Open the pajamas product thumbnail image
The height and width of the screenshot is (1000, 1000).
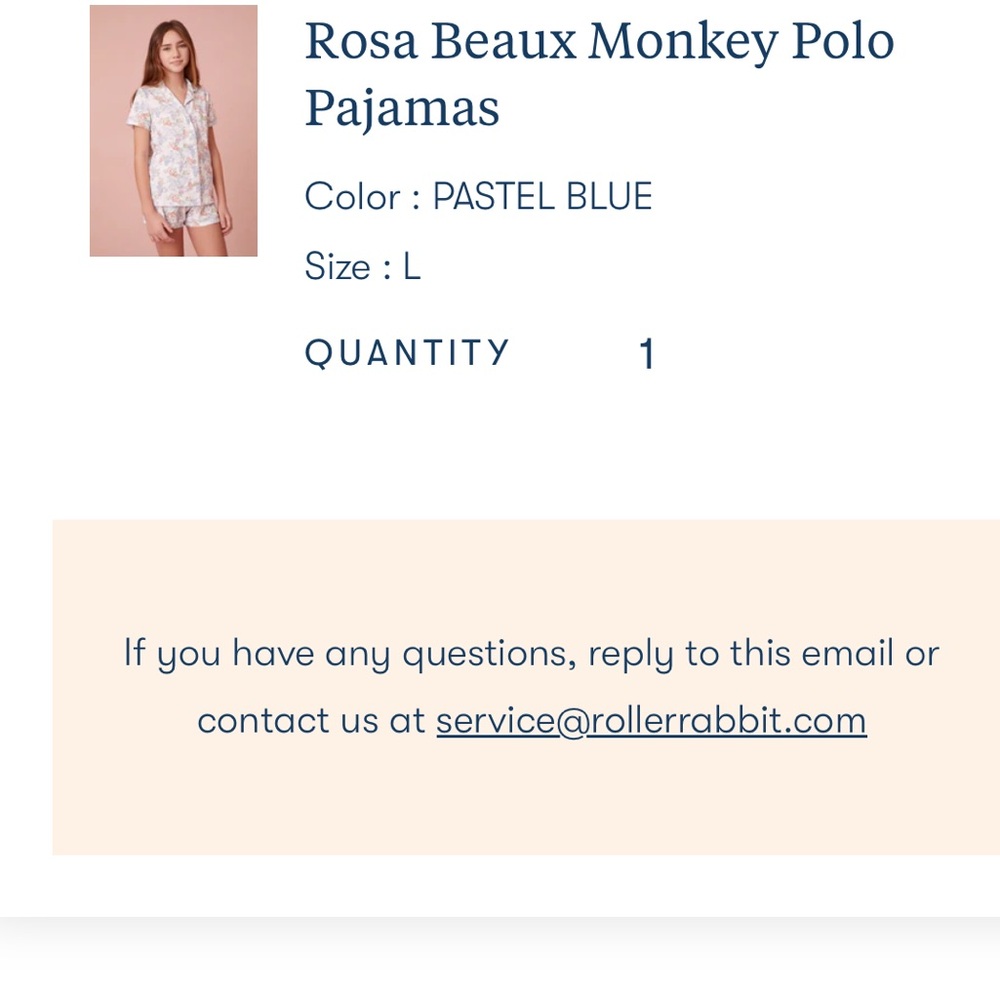point(173,131)
